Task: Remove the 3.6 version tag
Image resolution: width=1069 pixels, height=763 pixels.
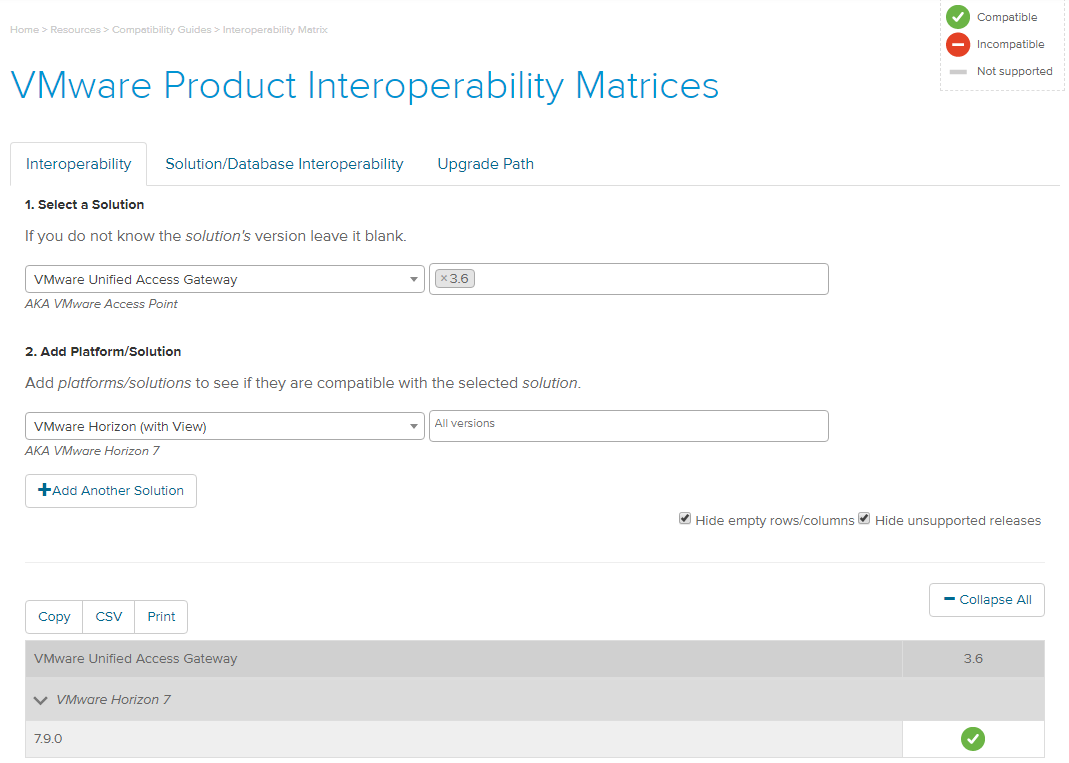Action: 443,279
